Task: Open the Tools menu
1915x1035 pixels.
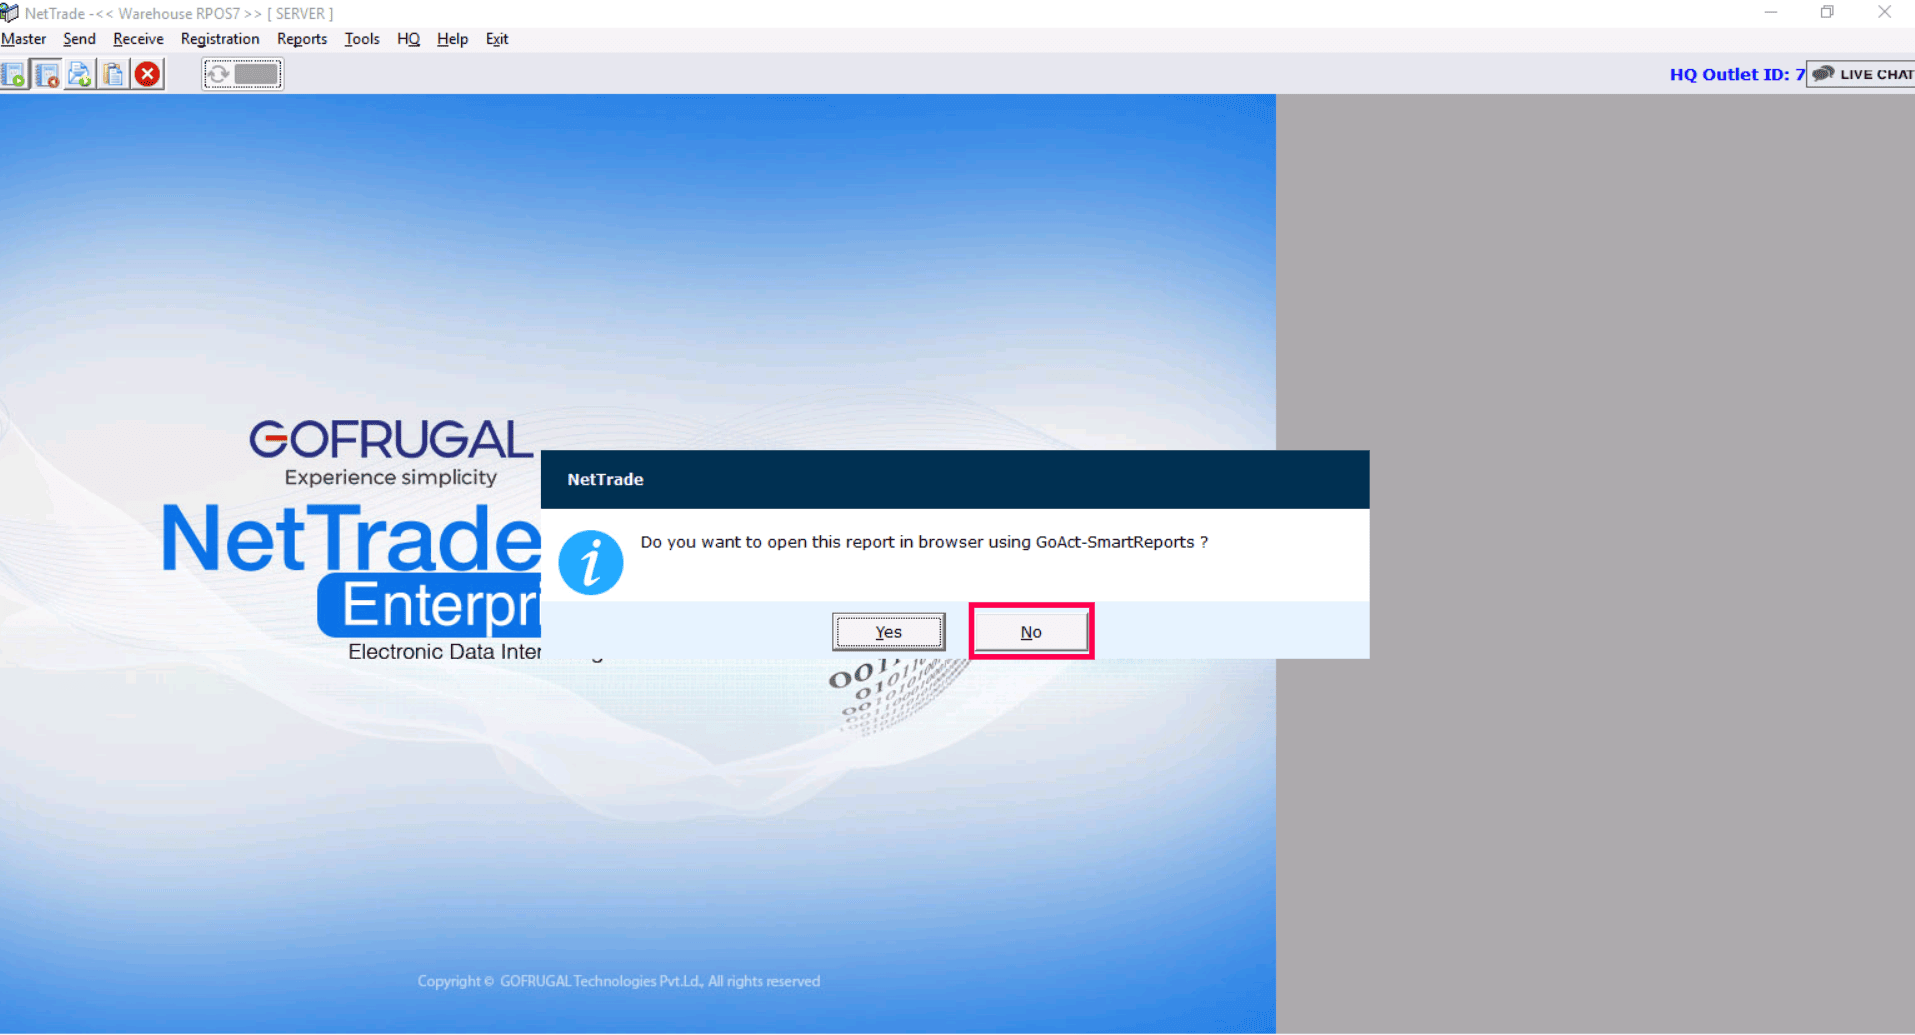Action: click(362, 39)
